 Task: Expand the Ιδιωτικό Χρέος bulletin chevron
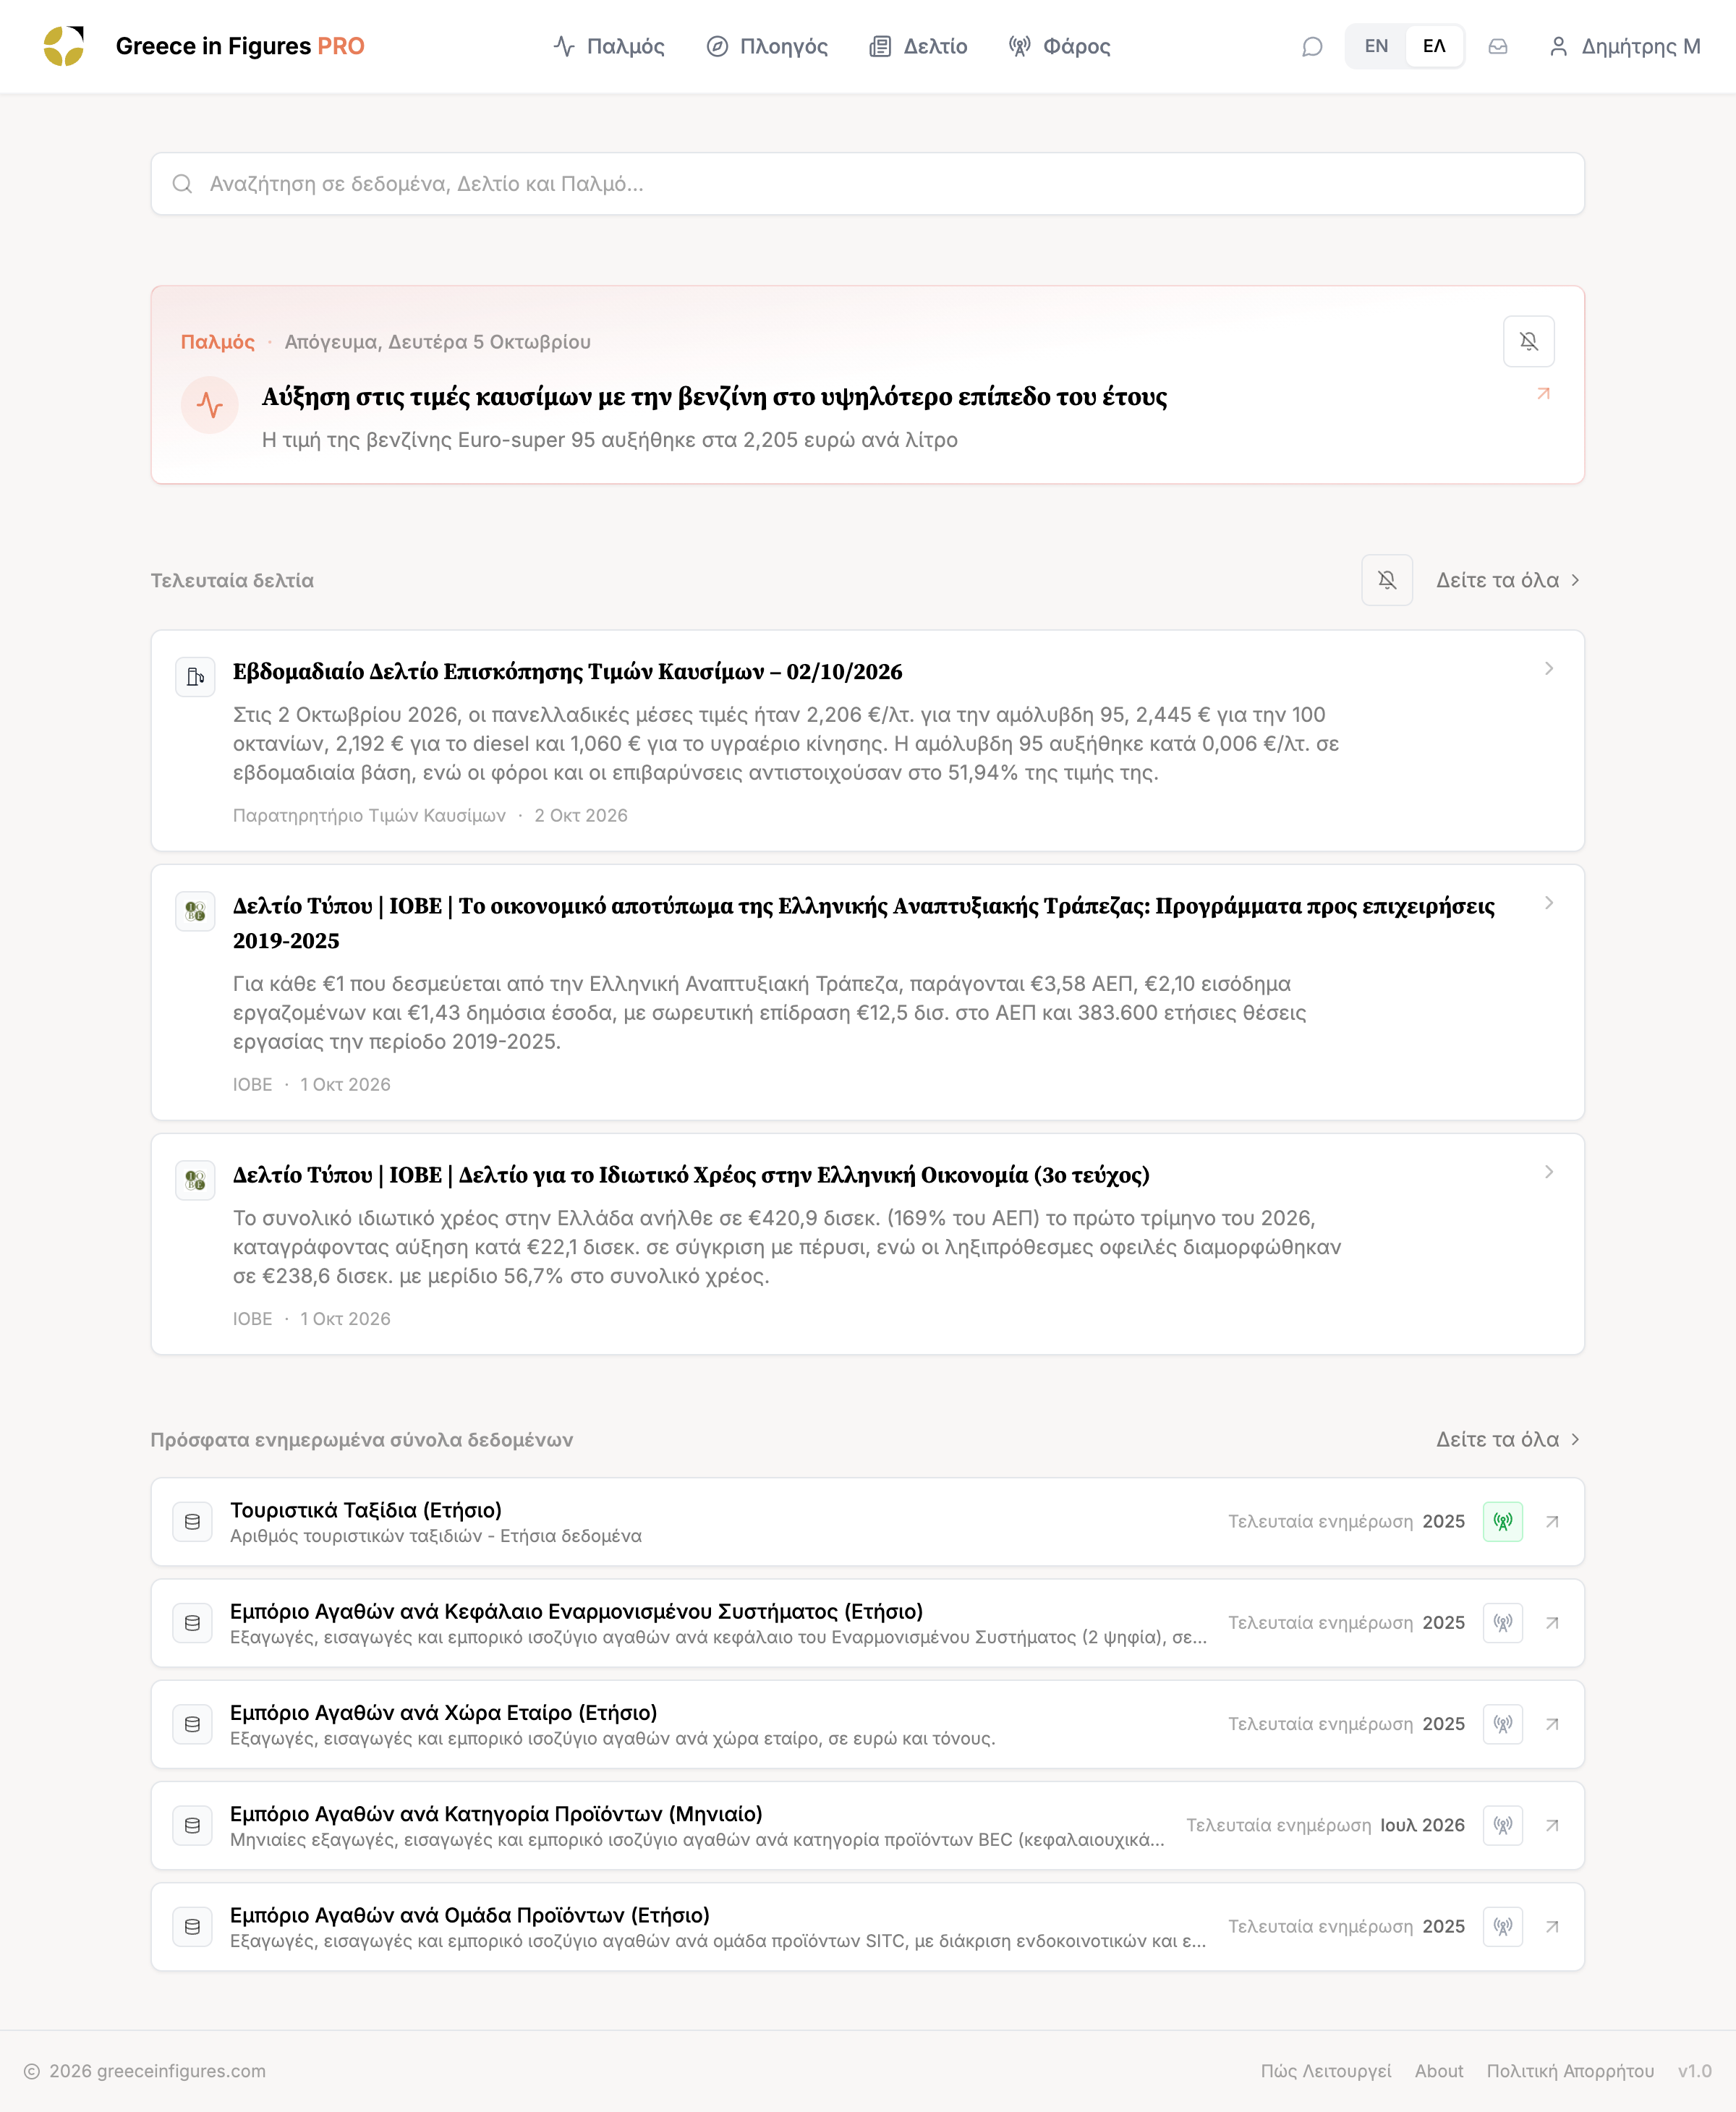pyautogui.click(x=1548, y=1171)
